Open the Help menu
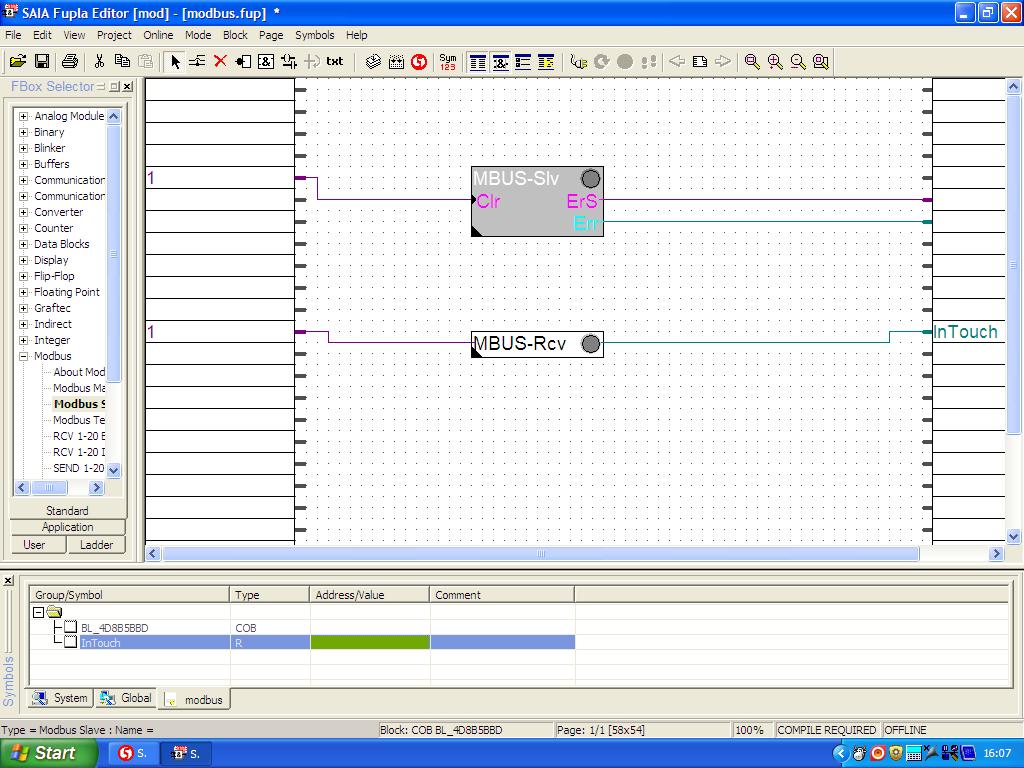Image resolution: width=1024 pixels, height=768 pixels. click(357, 35)
